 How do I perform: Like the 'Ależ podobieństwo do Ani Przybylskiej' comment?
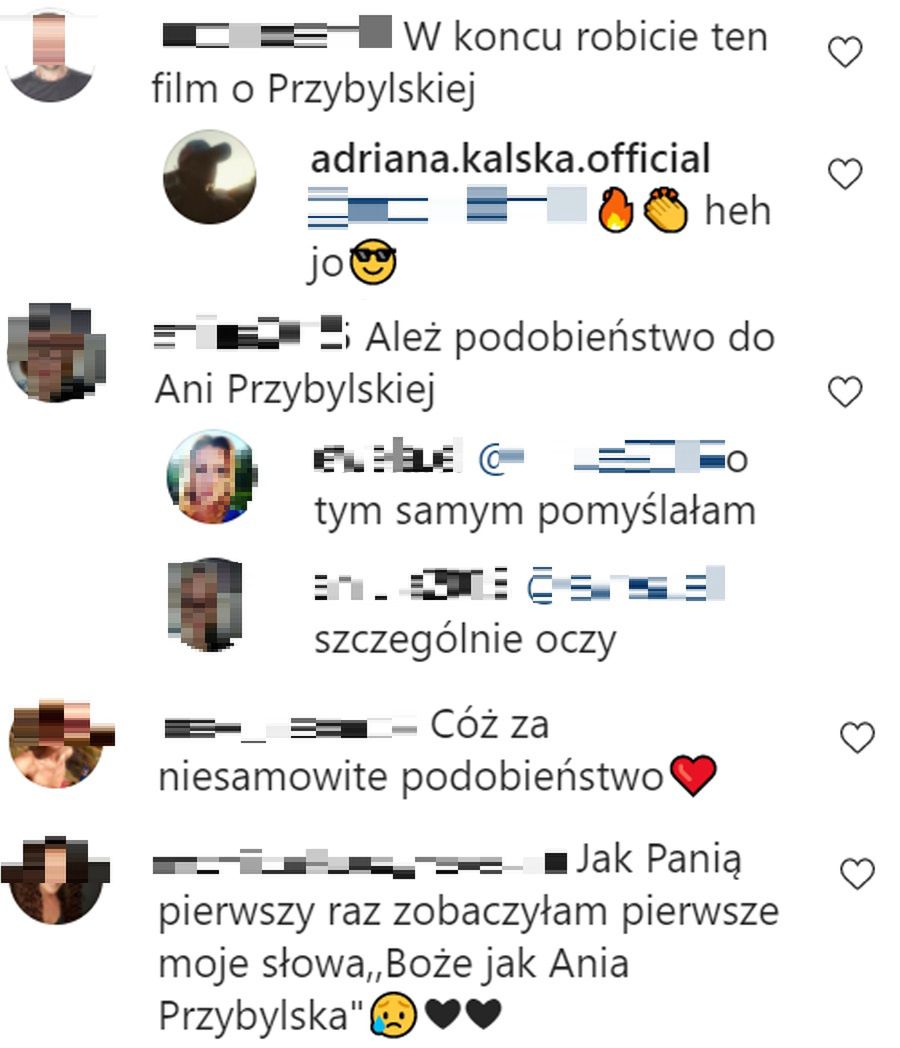(845, 391)
